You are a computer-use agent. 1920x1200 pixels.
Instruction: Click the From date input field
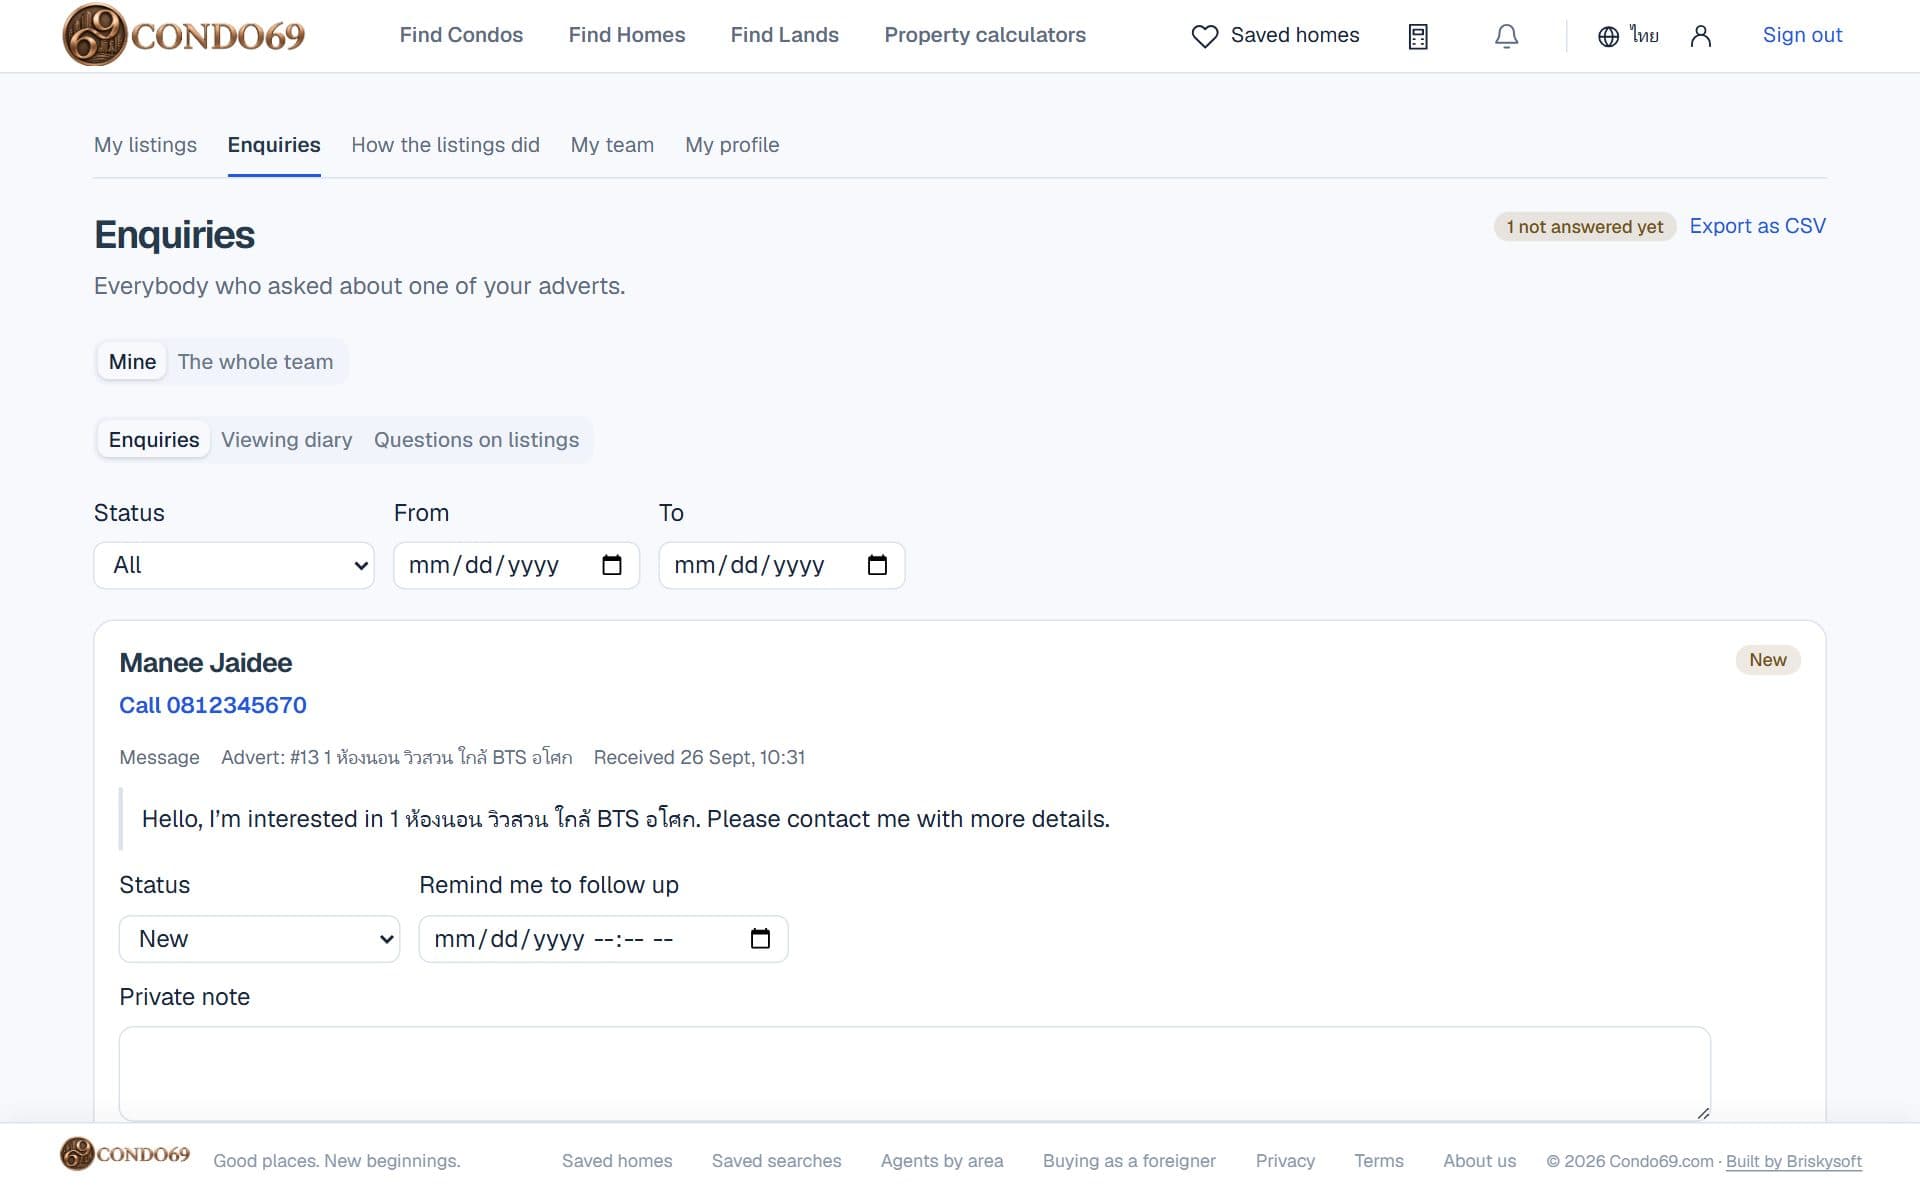[x=516, y=565]
